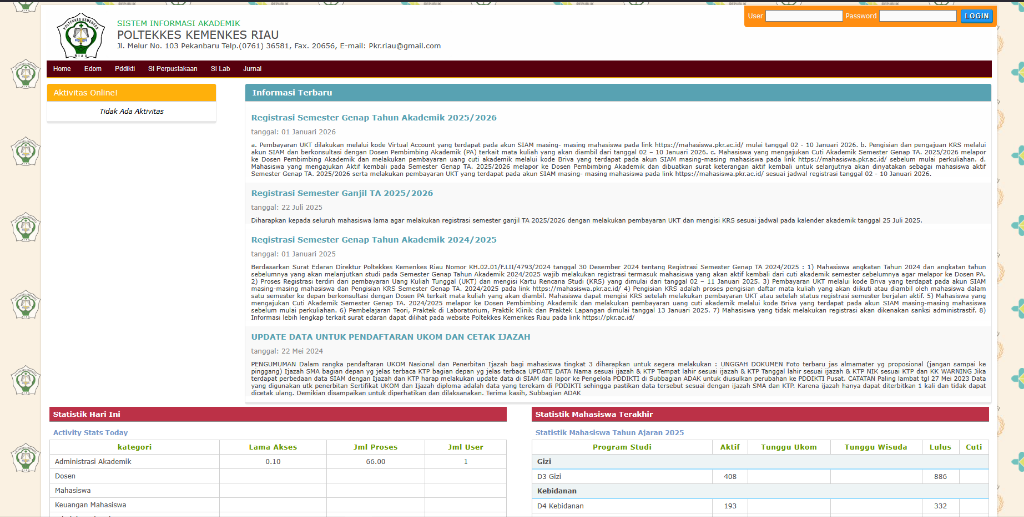Click the Statistik Hari Ini header
Viewport: 1024px width, 517px height.
click(278, 415)
